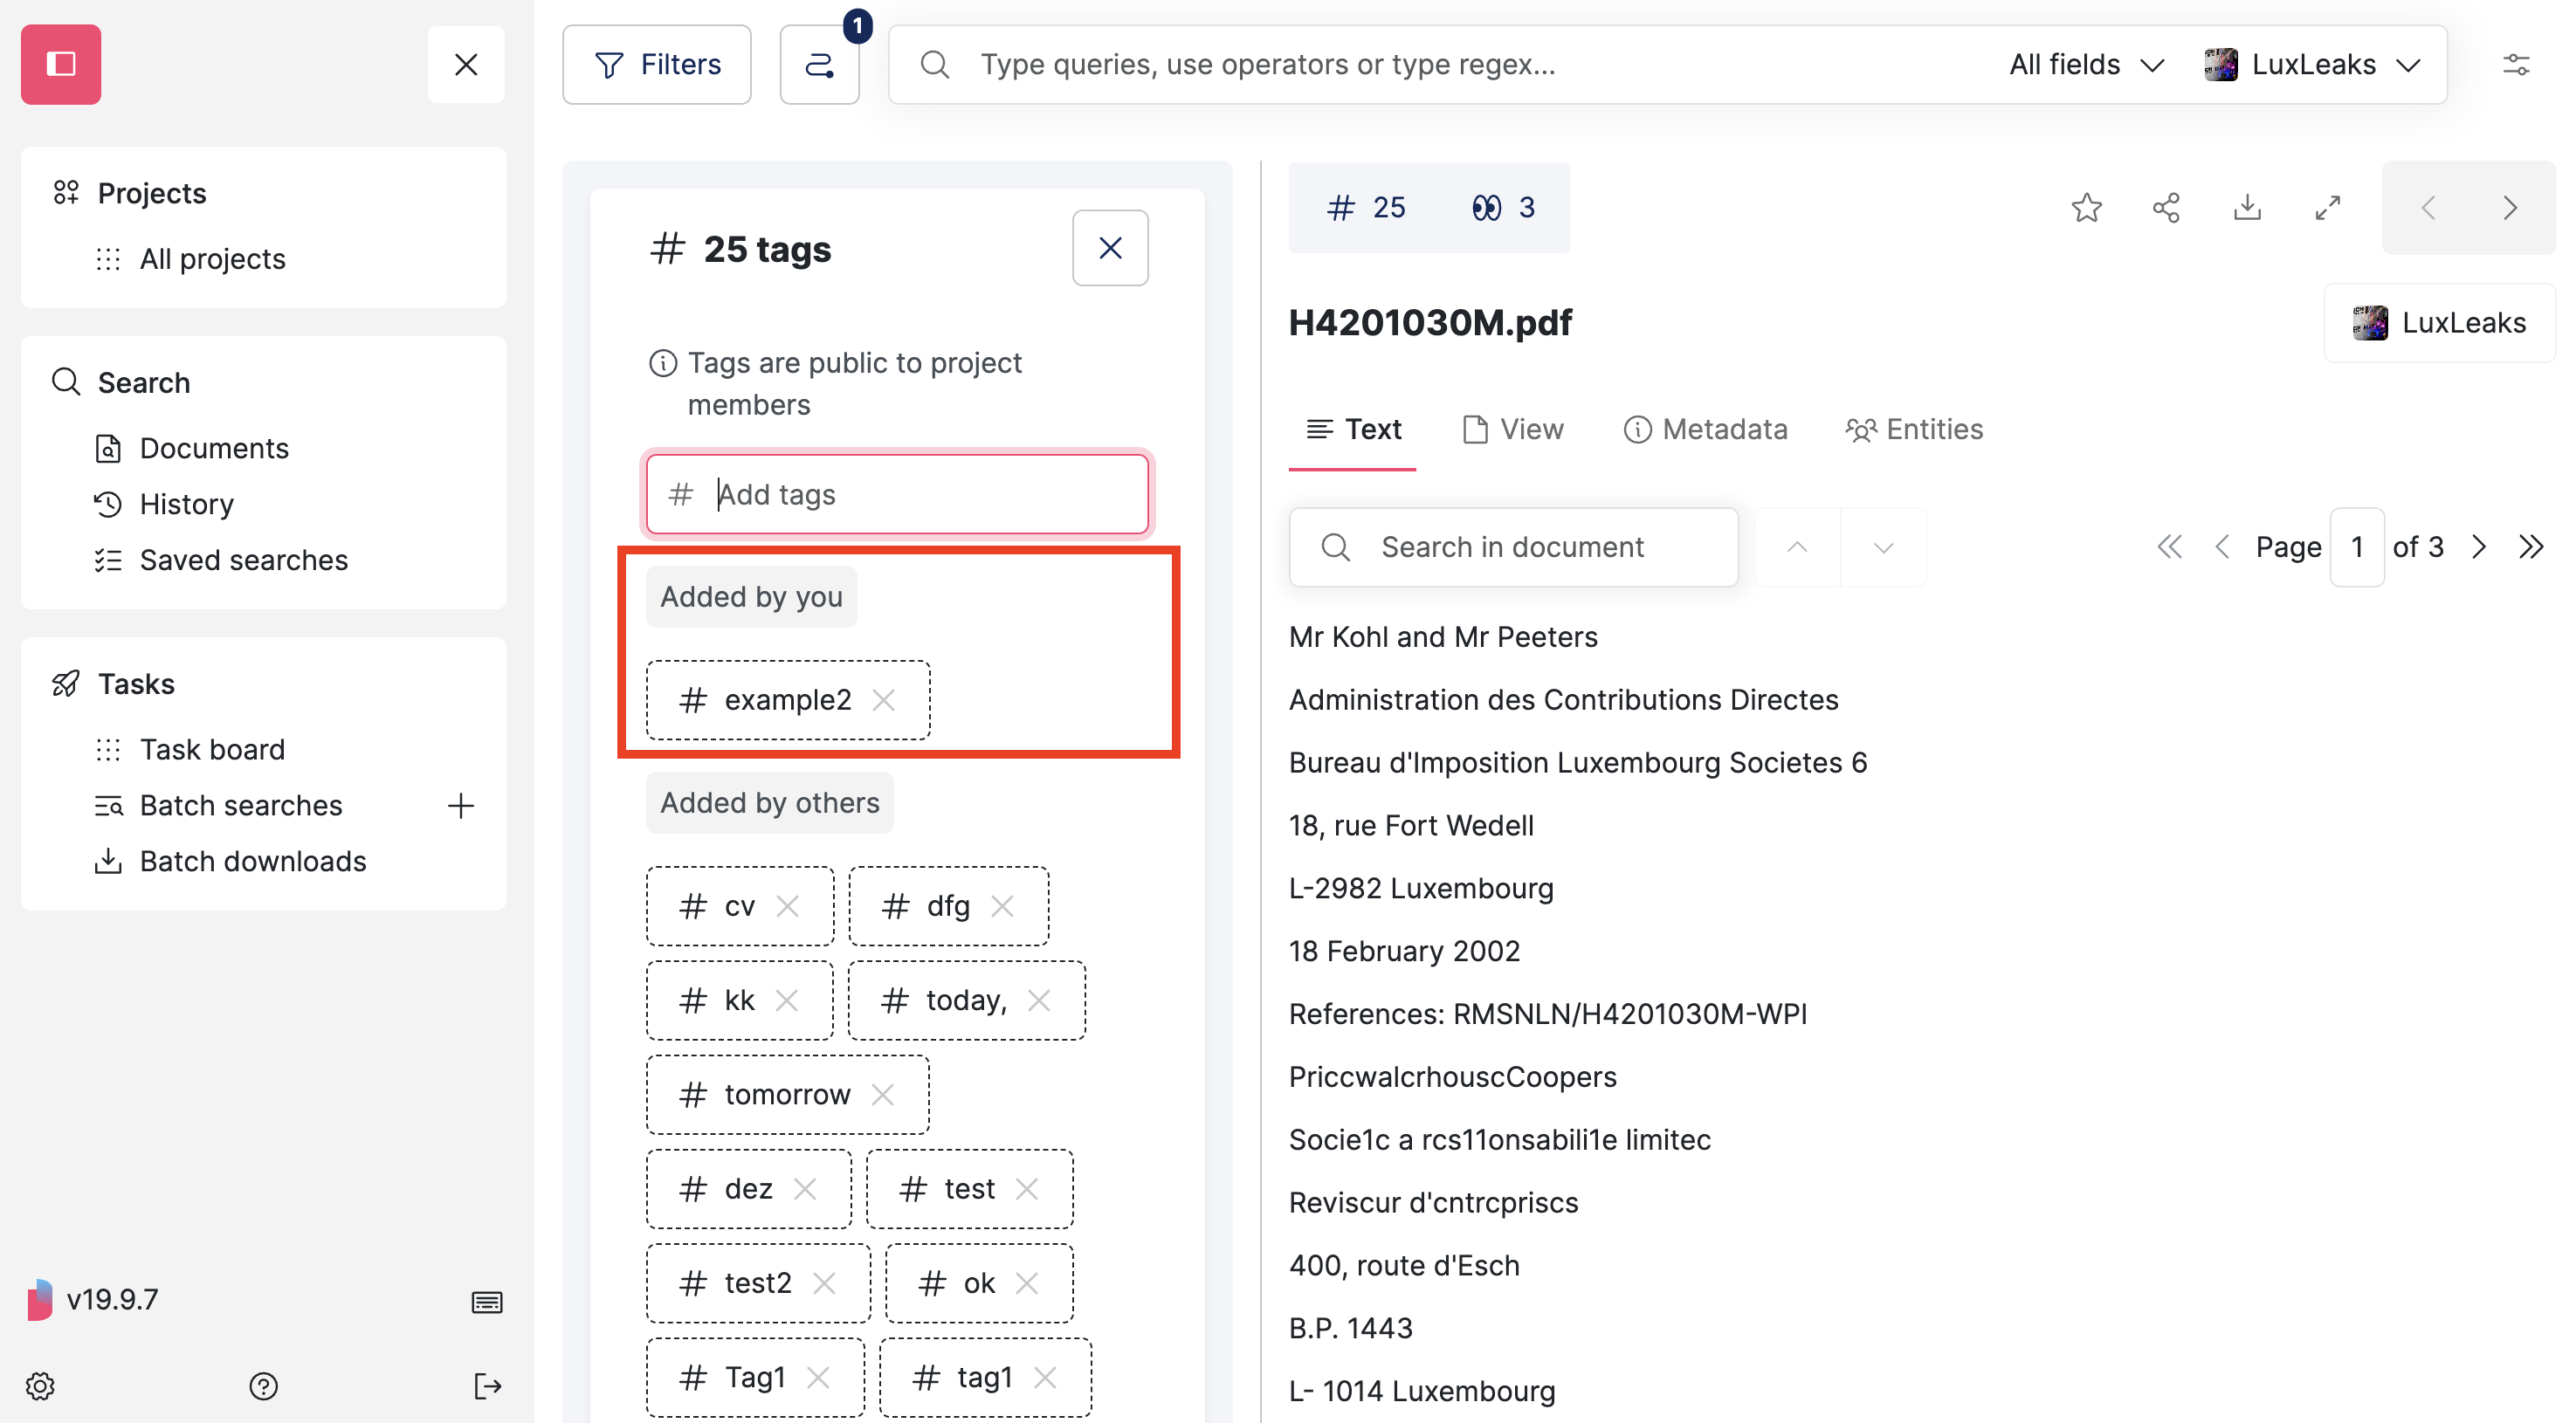Click the pink sidebar toggle icon
2576x1423 pixels.
point(61,64)
